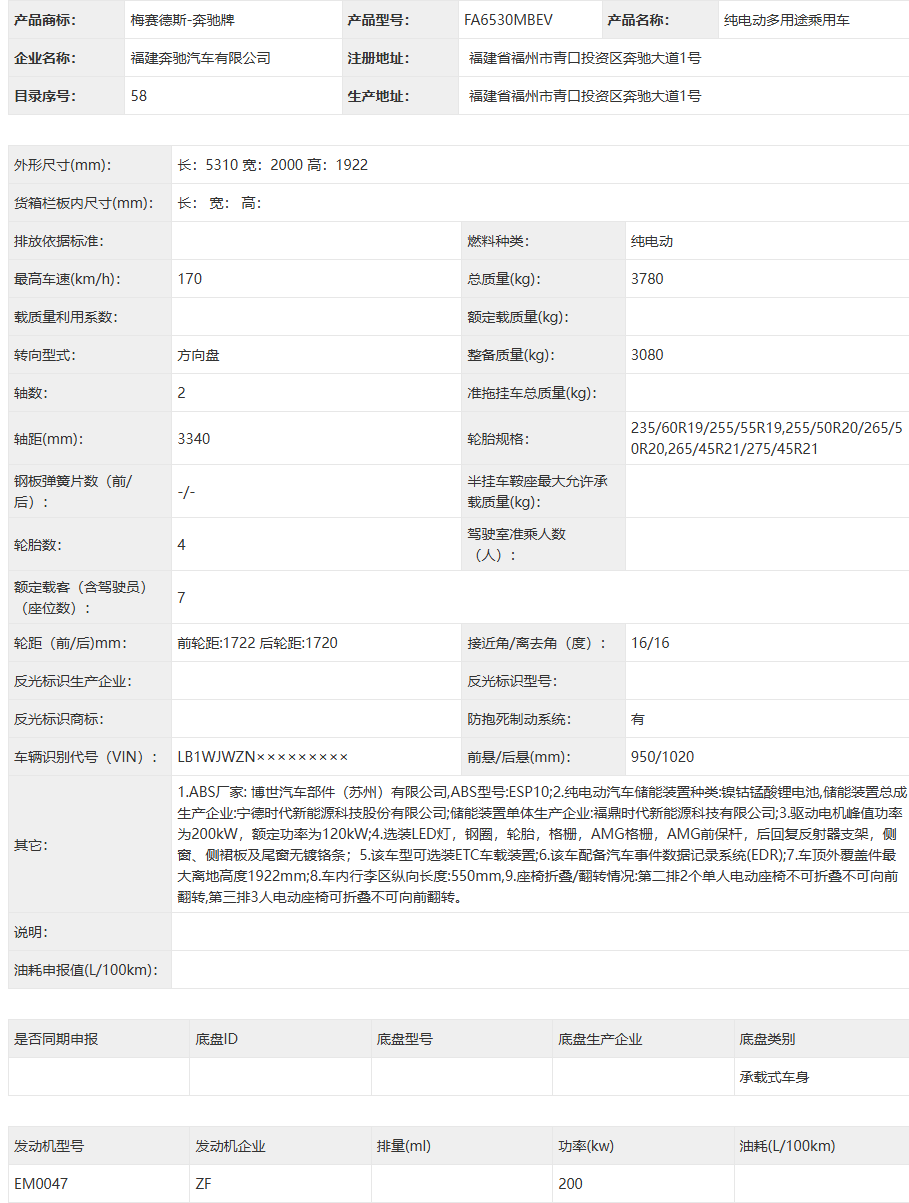Click the 底盘ID column header
The image size is (909, 1203).
click(x=216, y=1039)
